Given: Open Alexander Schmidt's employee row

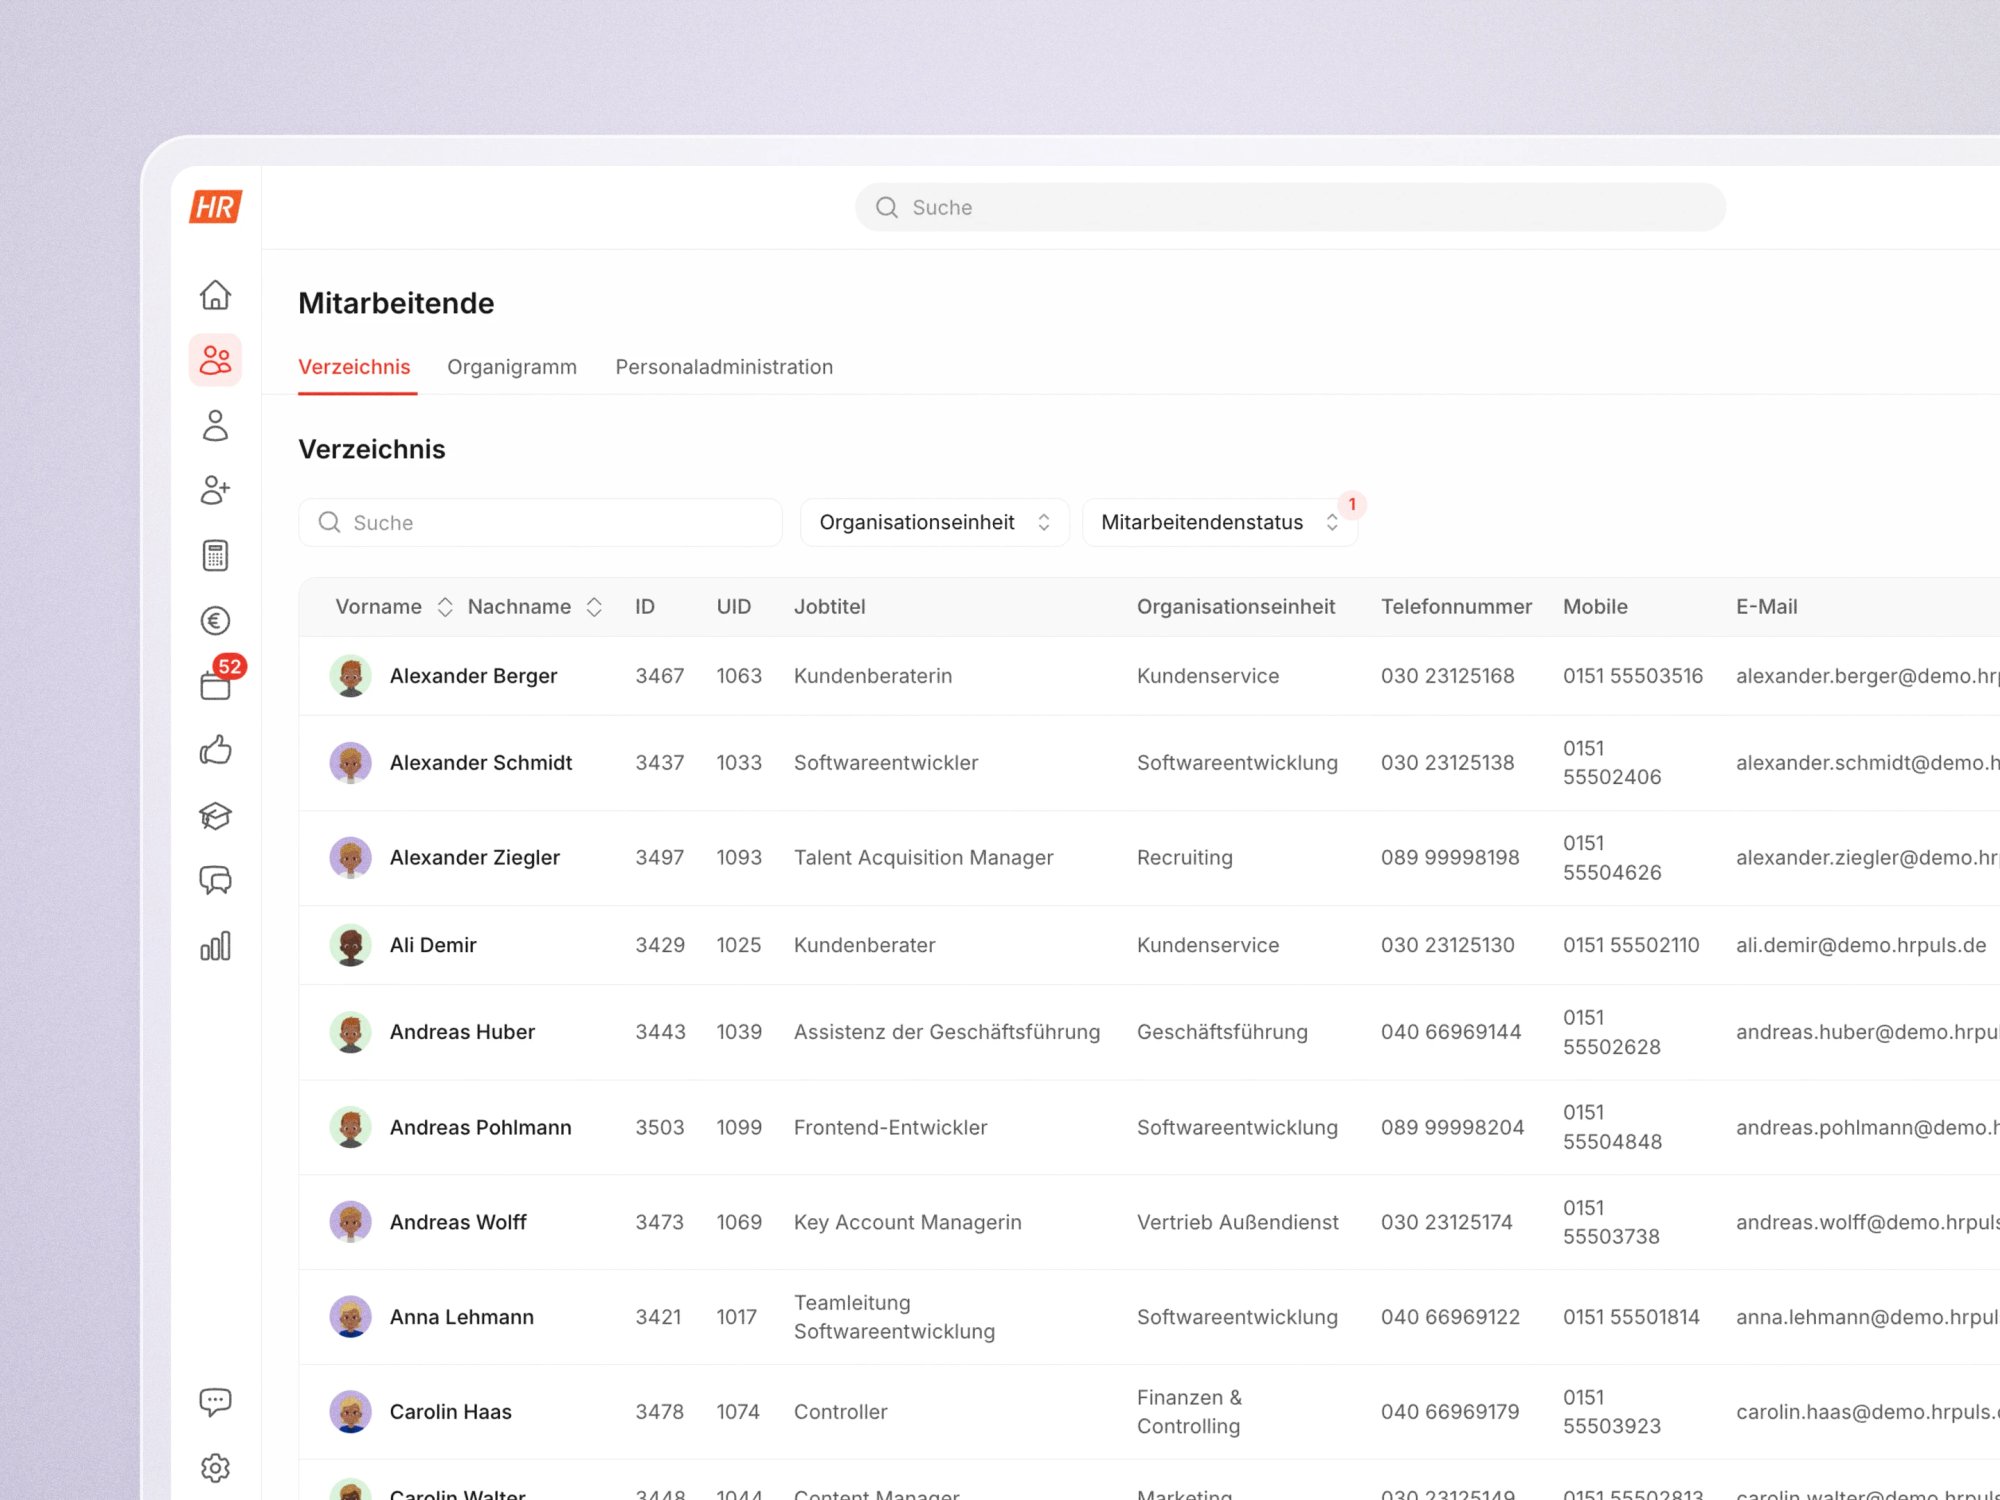Looking at the screenshot, I should pos(1150,763).
